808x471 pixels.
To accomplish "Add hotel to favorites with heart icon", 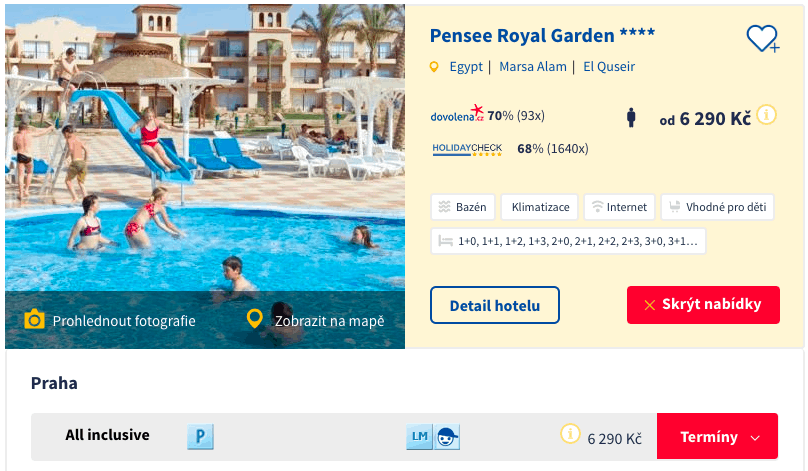I will (x=762, y=39).
